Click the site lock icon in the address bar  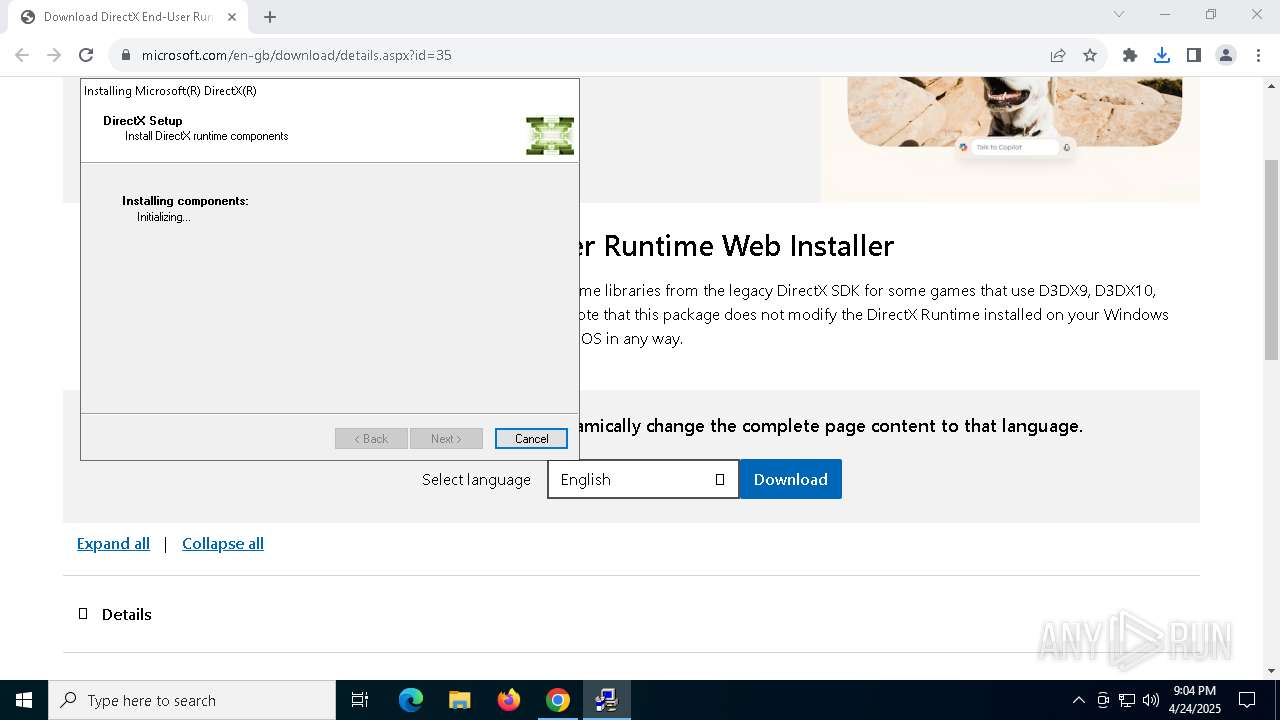point(126,55)
